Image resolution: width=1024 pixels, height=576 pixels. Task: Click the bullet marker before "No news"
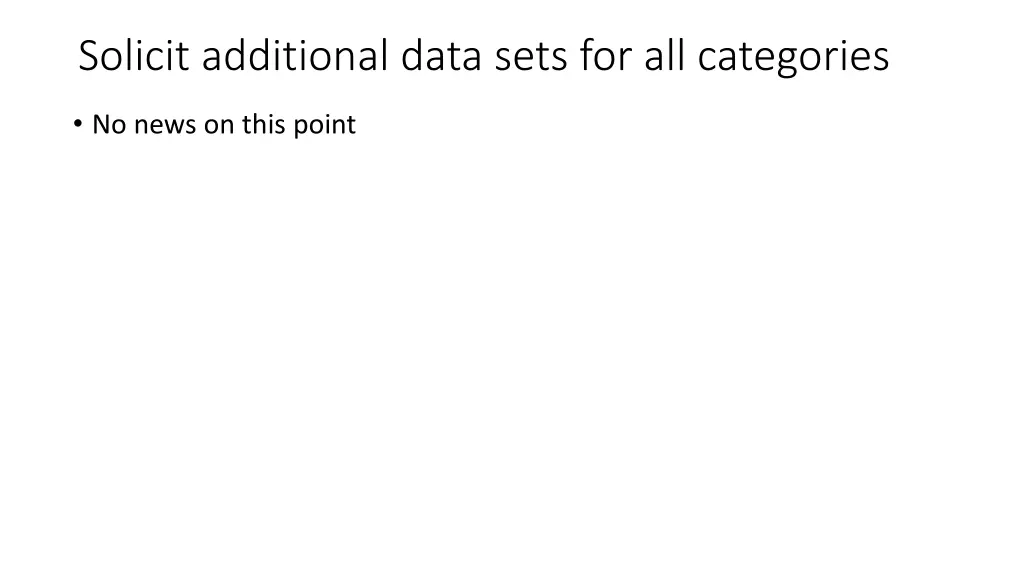tap(77, 124)
